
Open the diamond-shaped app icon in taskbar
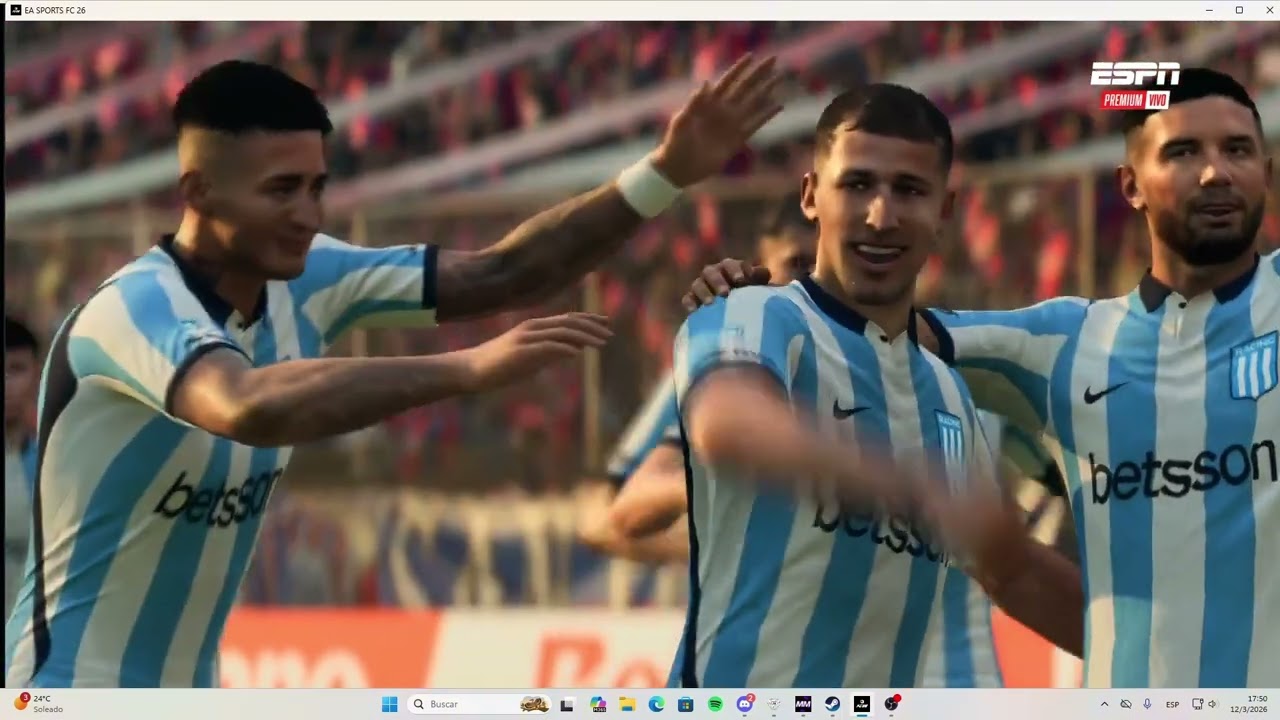click(773, 704)
